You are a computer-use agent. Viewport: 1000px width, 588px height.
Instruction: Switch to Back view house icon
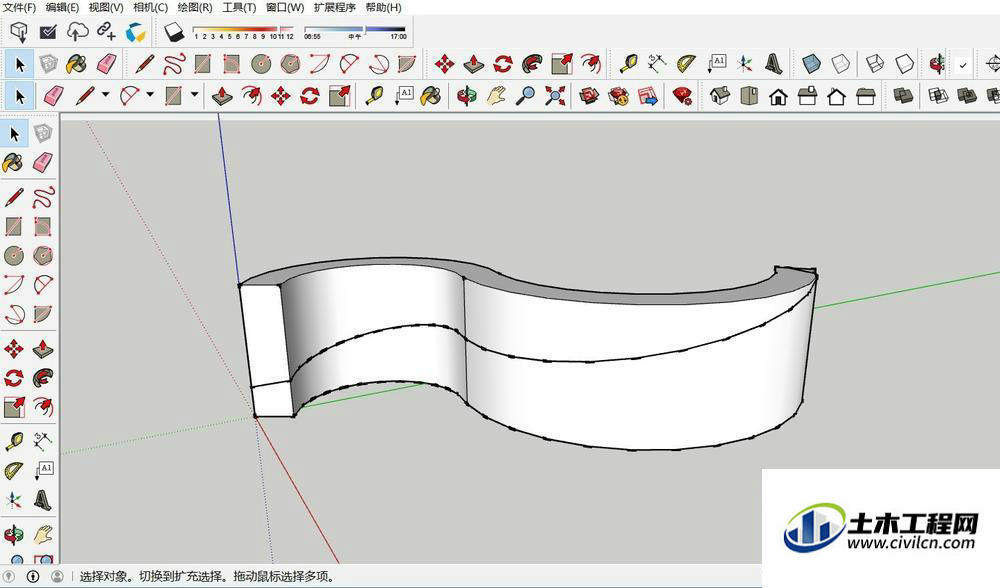point(837,97)
